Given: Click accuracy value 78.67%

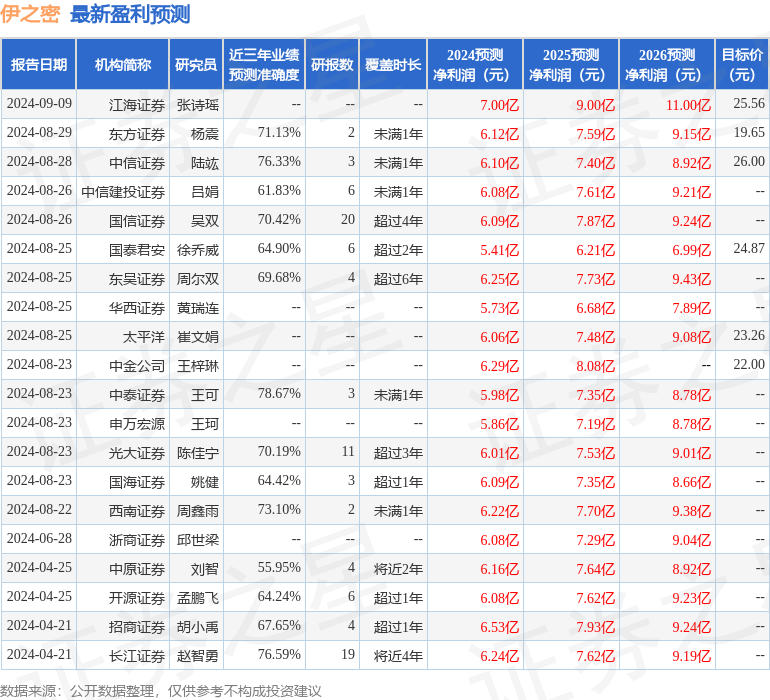Looking at the screenshot, I should [279, 393].
